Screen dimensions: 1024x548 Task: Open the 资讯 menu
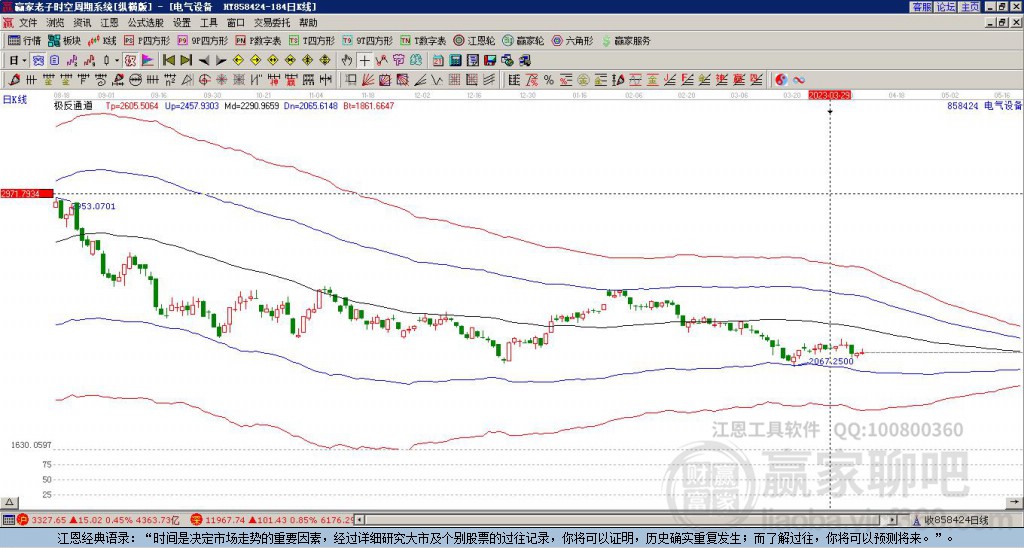[82, 23]
